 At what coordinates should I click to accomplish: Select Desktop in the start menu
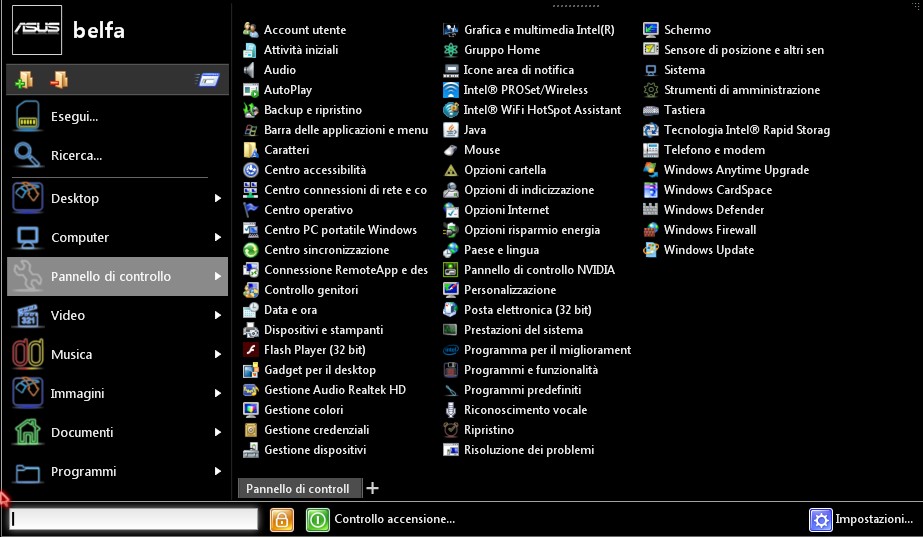(x=118, y=198)
